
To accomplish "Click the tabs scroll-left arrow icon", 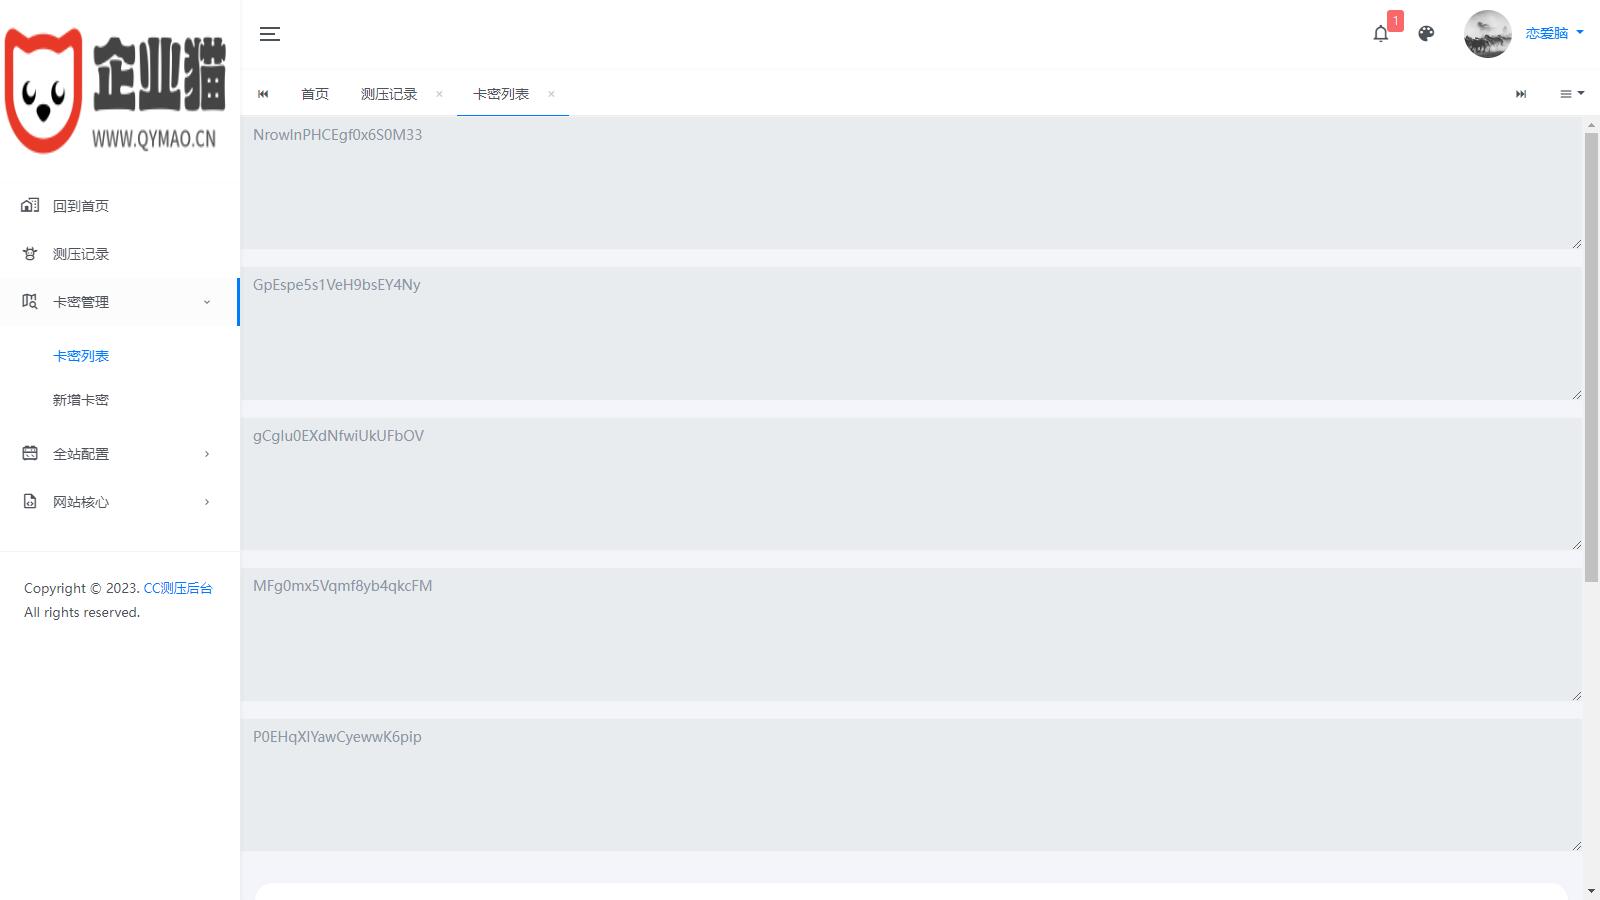I will [x=263, y=94].
